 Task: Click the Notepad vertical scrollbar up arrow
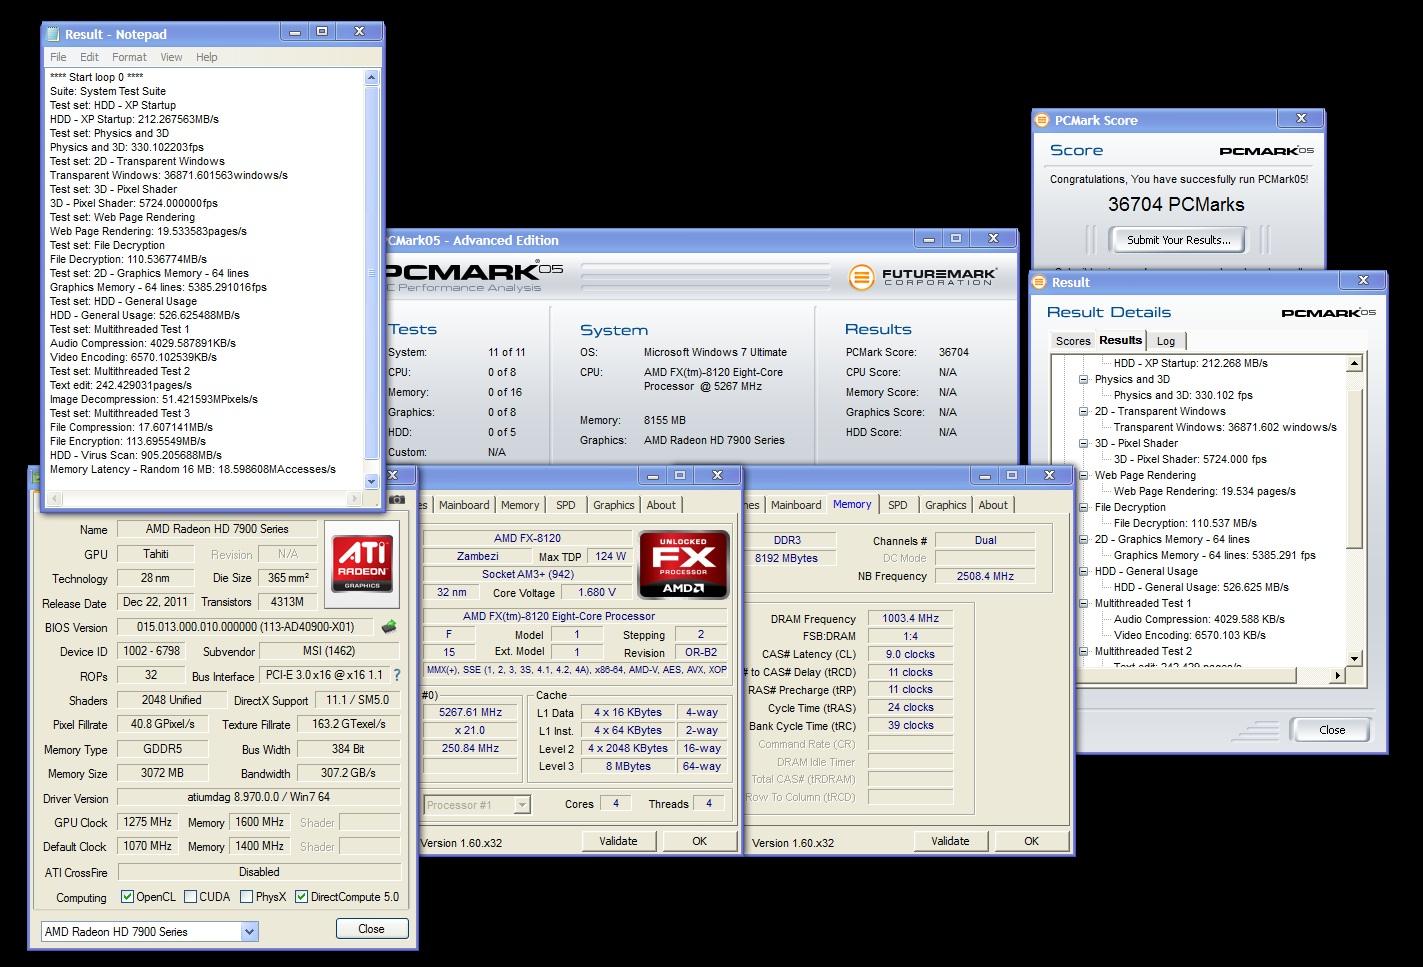(372, 77)
